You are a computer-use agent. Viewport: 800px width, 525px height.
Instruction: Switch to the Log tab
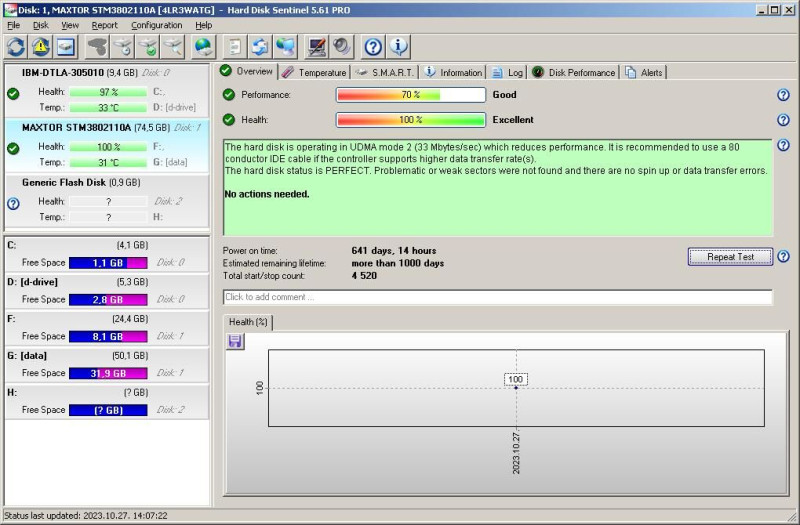(x=507, y=72)
